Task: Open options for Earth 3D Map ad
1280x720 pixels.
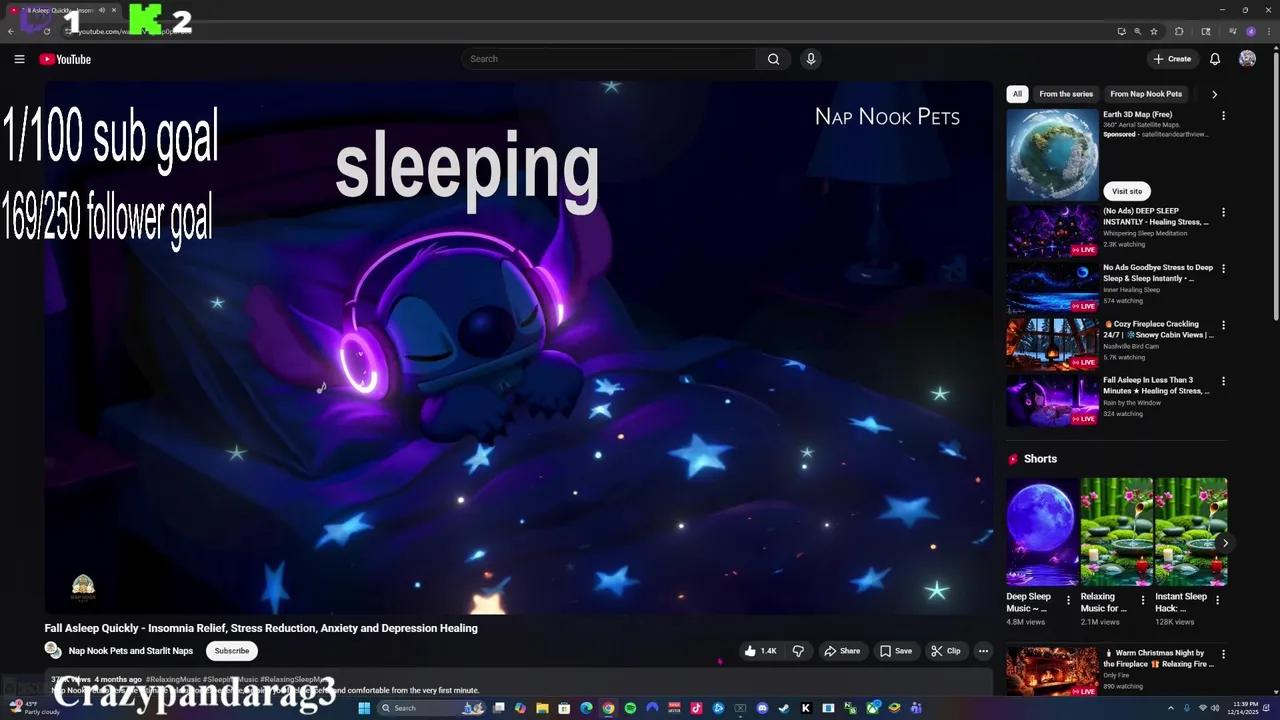Action: pyautogui.click(x=1223, y=116)
